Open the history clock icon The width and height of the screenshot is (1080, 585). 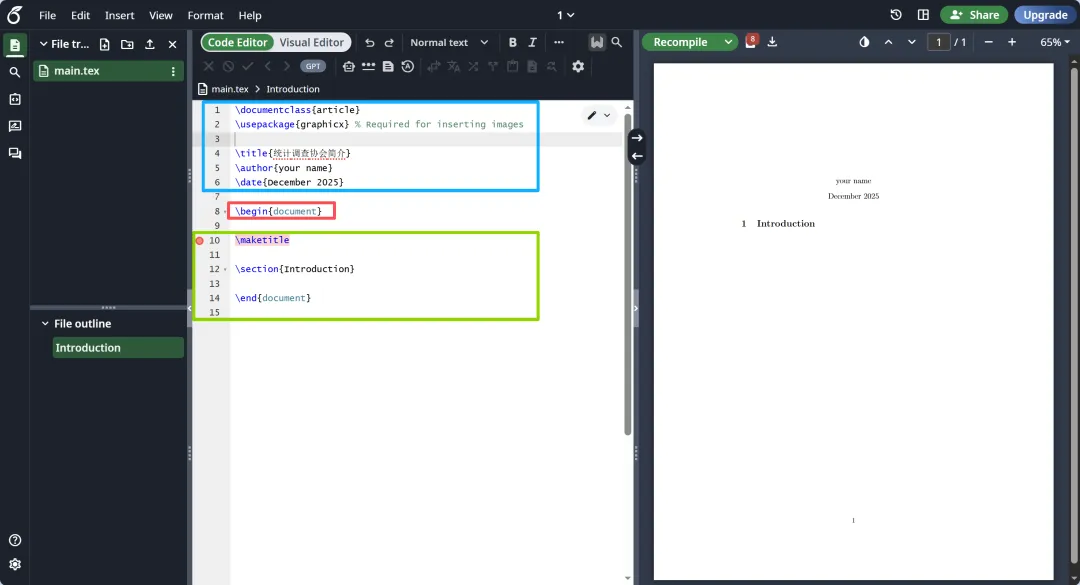[x=895, y=14]
